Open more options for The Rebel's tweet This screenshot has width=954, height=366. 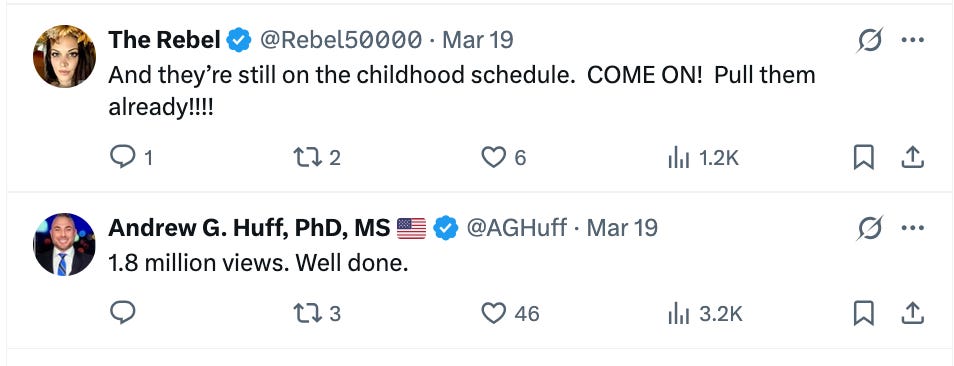(913, 40)
